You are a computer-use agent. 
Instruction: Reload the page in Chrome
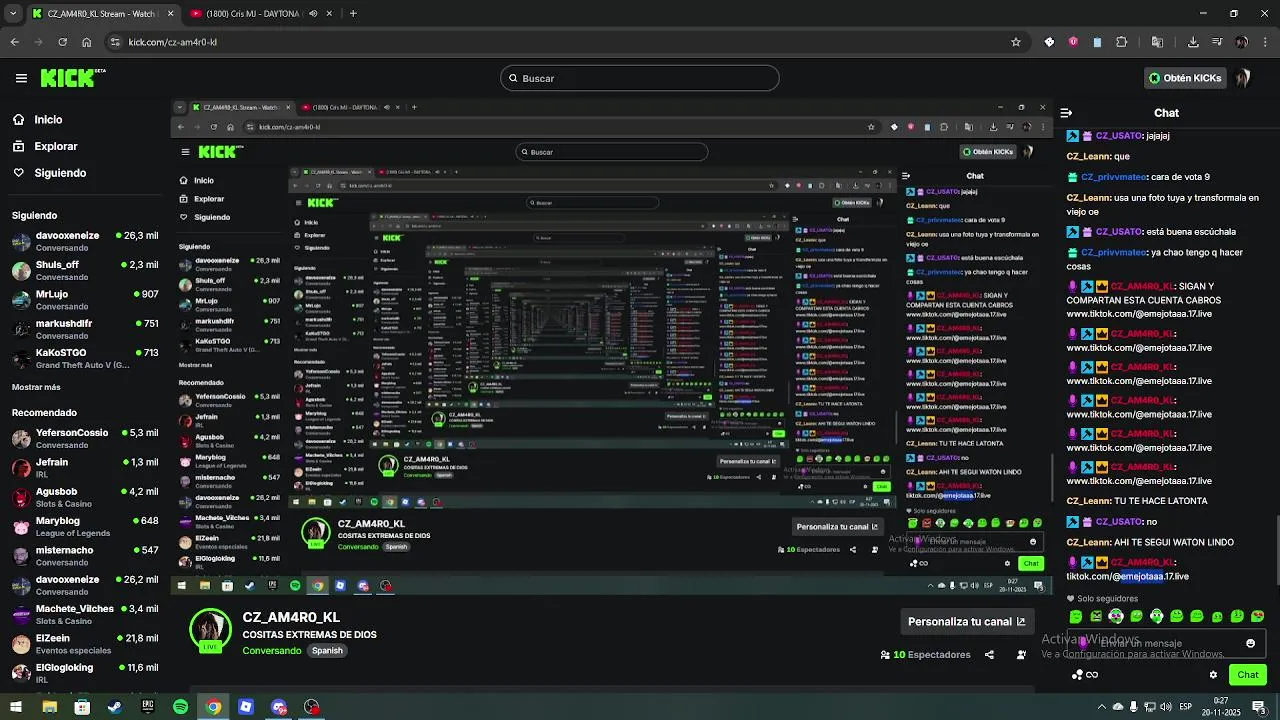62,42
